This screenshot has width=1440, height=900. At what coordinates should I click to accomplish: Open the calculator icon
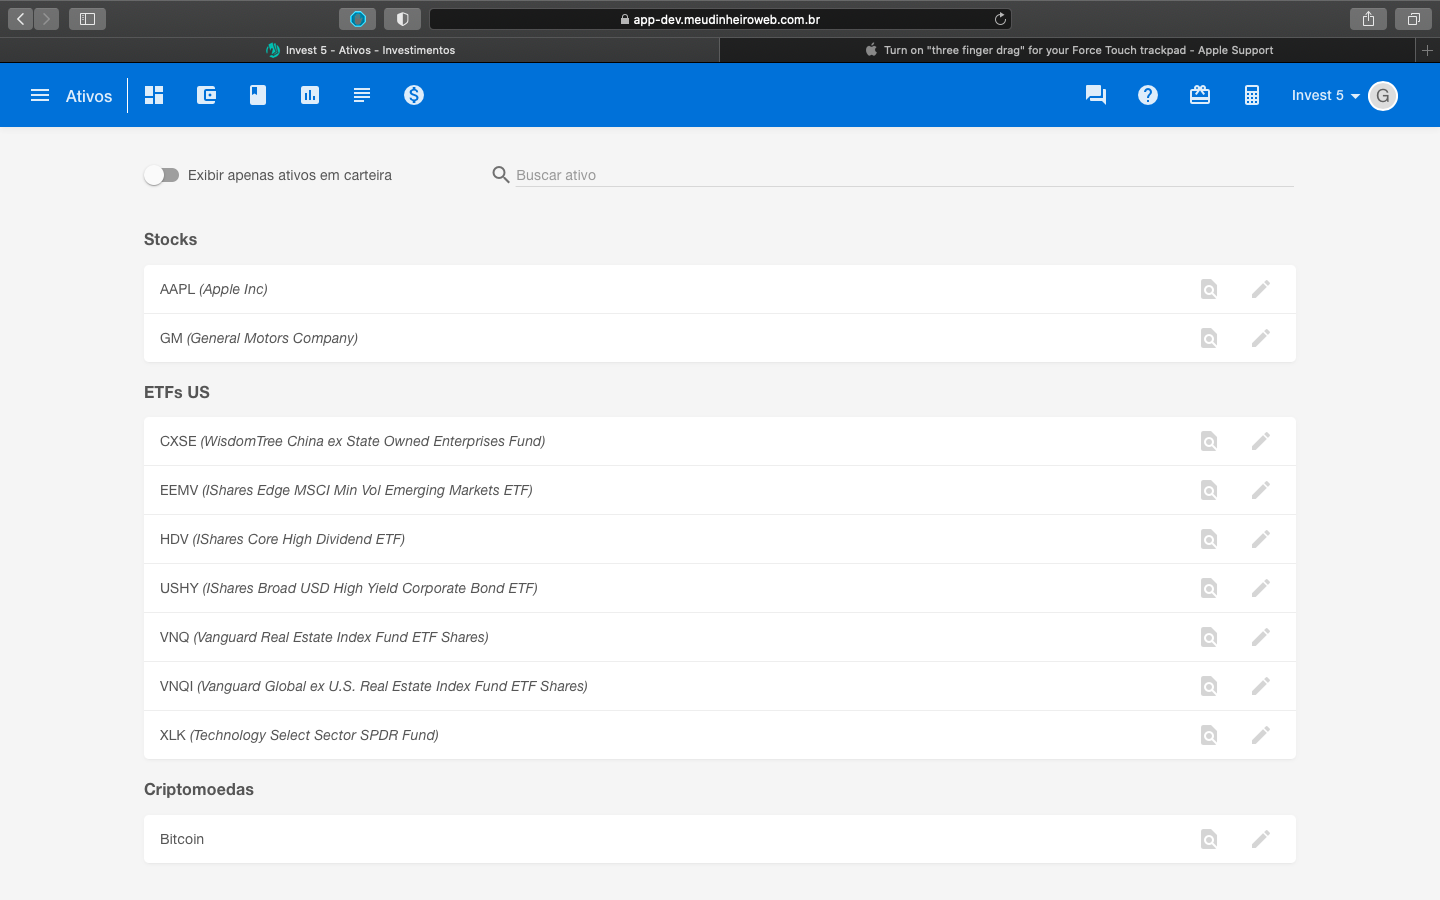pyautogui.click(x=1252, y=95)
